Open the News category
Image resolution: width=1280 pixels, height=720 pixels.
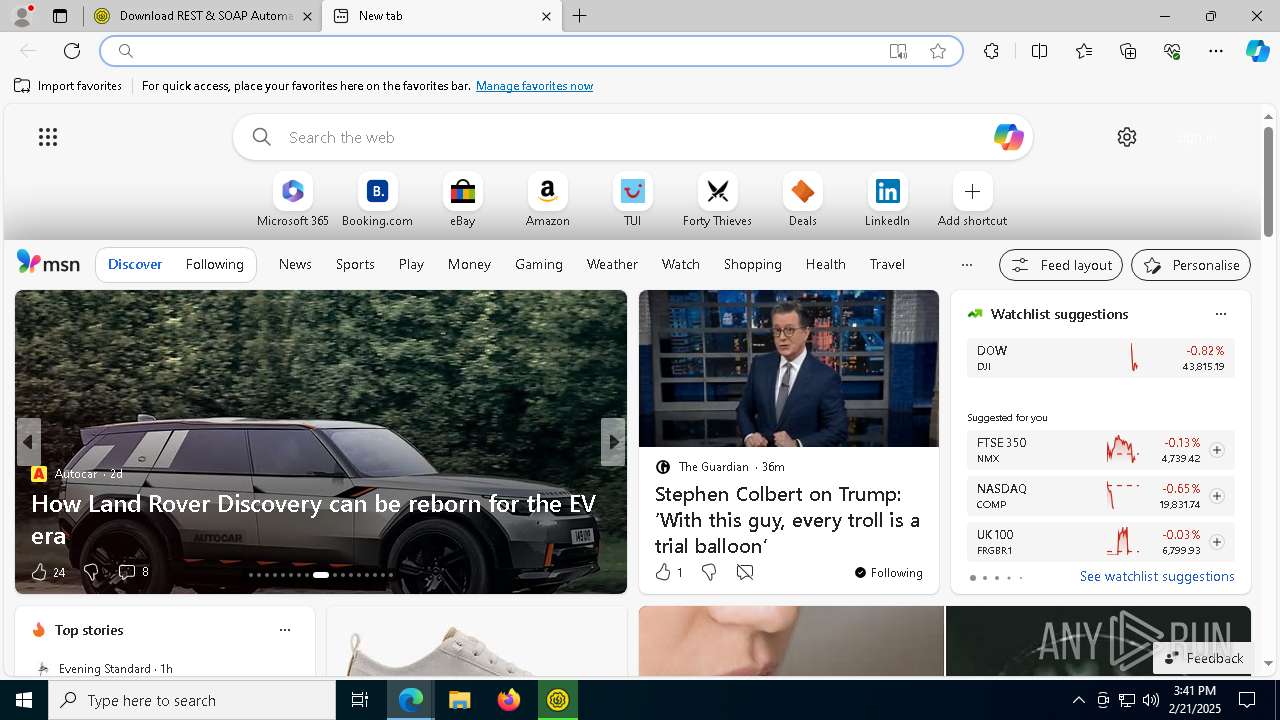(x=295, y=264)
